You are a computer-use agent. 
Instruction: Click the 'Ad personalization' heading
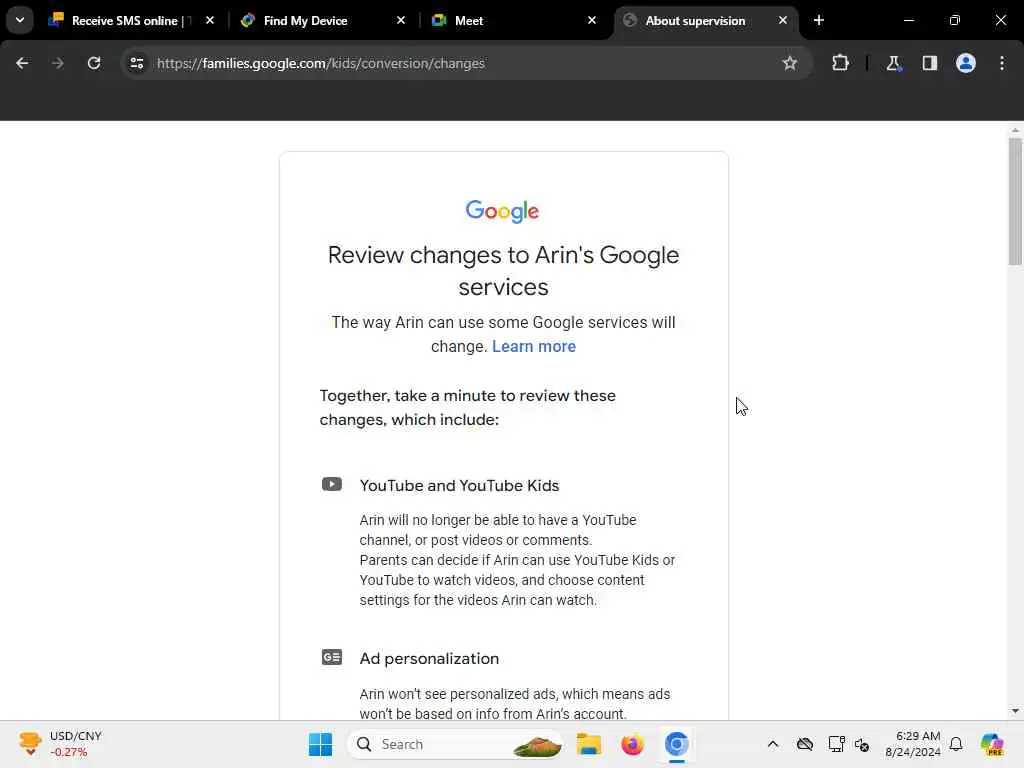[x=429, y=658]
